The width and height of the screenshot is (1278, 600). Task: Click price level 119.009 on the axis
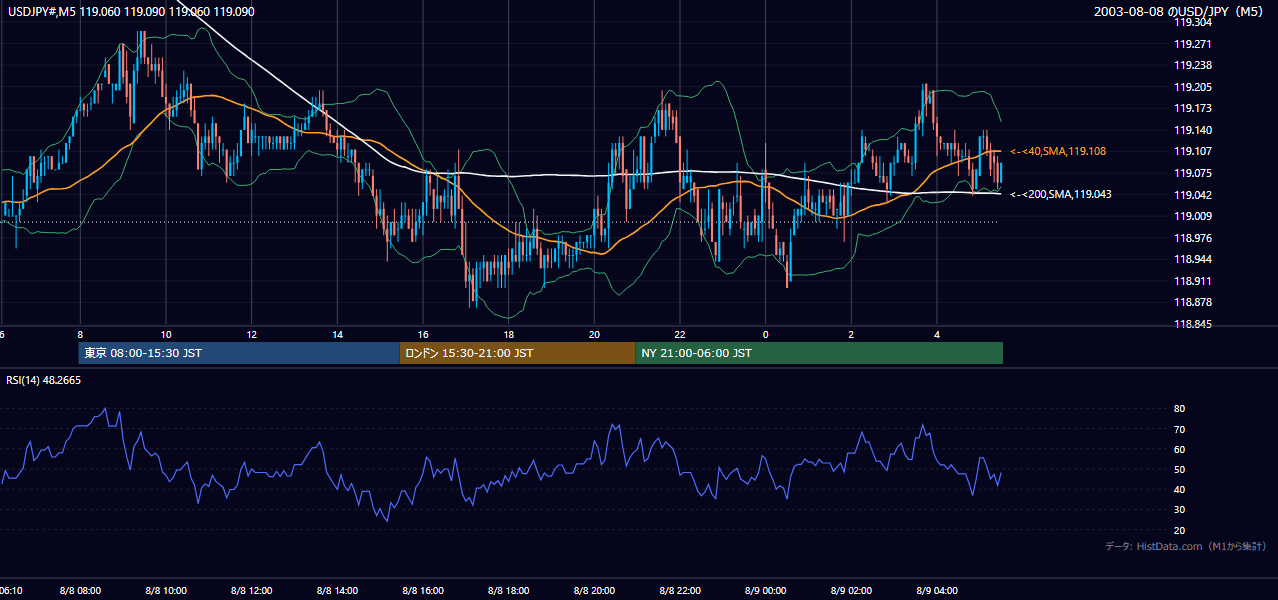(x=1192, y=216)
